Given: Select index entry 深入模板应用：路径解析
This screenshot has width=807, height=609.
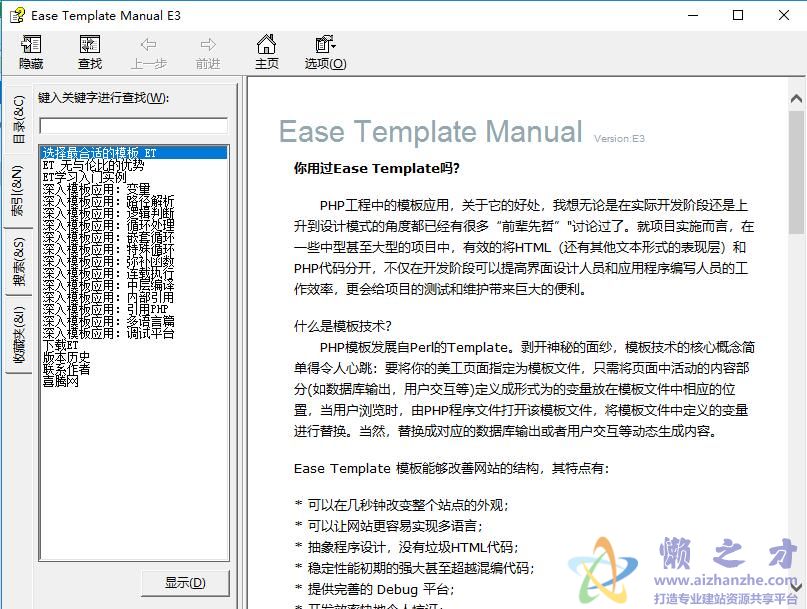Looking at the screenshot, I should pos(108,201).
